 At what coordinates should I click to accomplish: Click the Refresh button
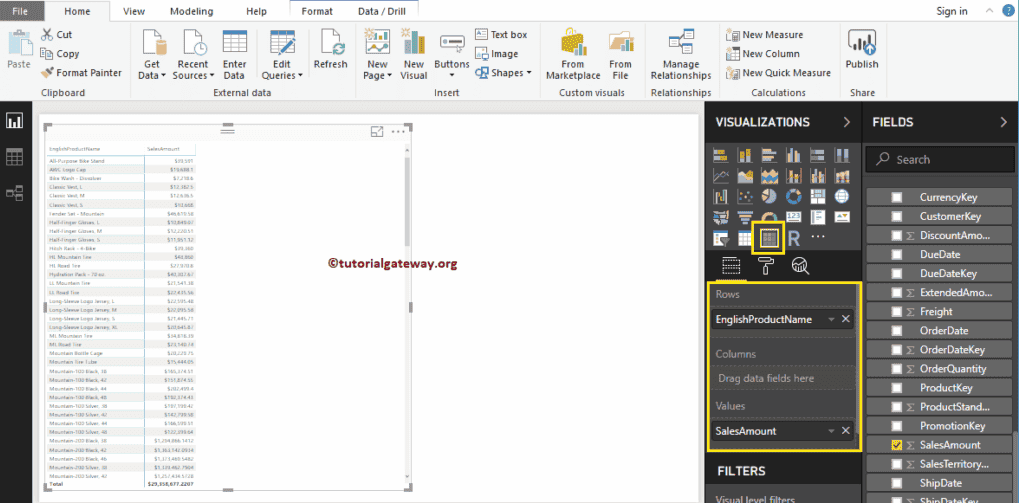coord(331,51)
